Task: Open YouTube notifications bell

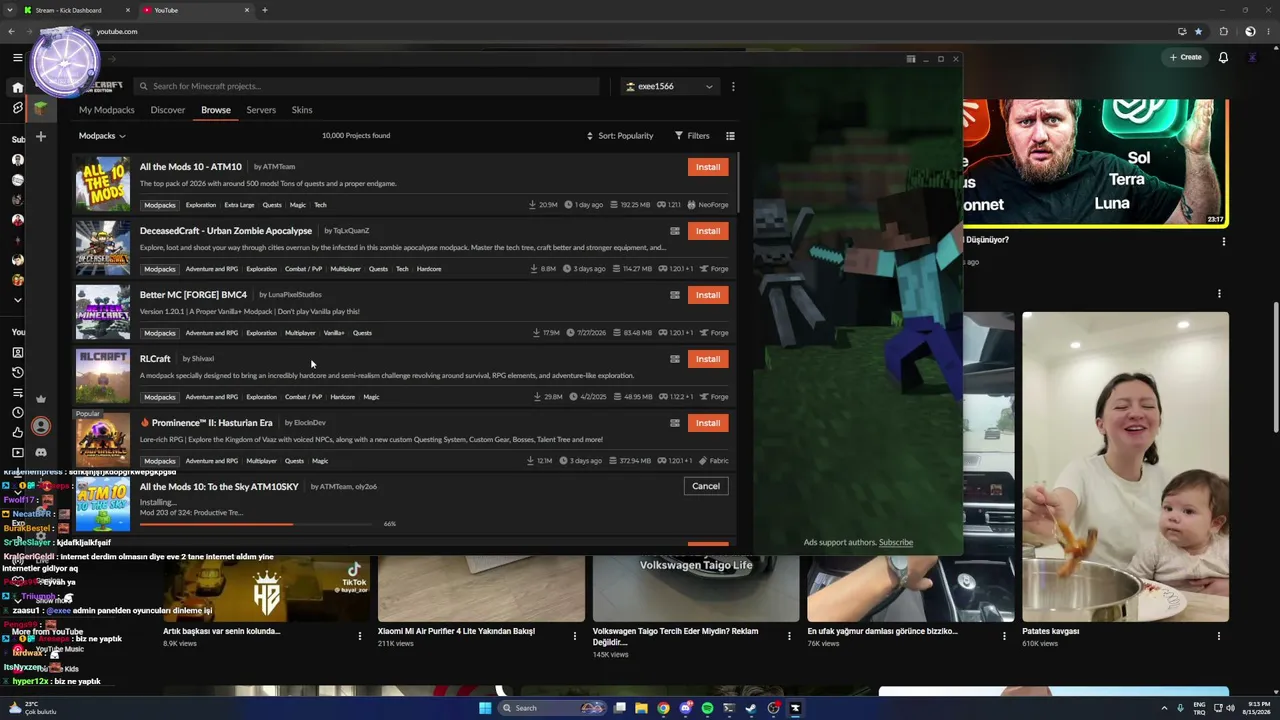Action: coord(1223,57)
